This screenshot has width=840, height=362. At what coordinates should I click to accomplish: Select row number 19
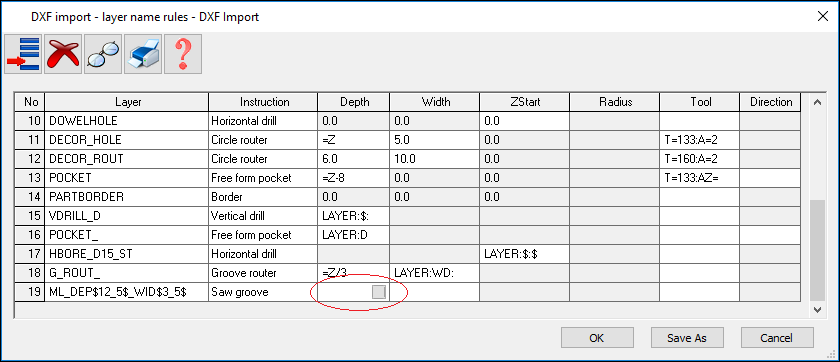point(29,292)
